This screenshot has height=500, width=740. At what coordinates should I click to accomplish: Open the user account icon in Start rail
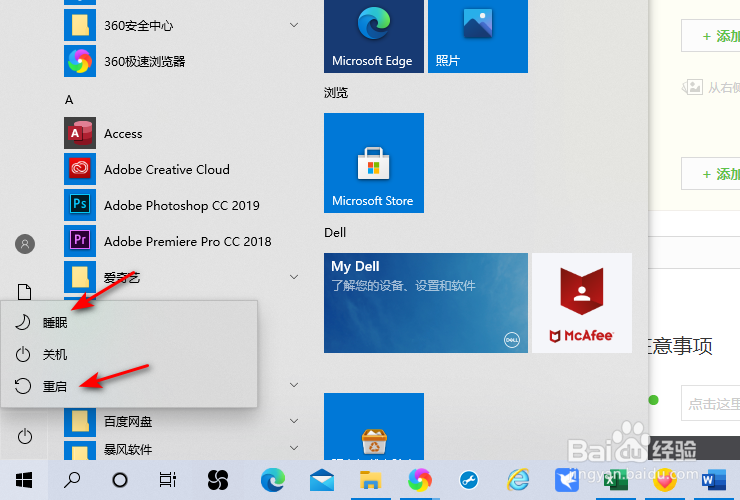click(25, 244)
